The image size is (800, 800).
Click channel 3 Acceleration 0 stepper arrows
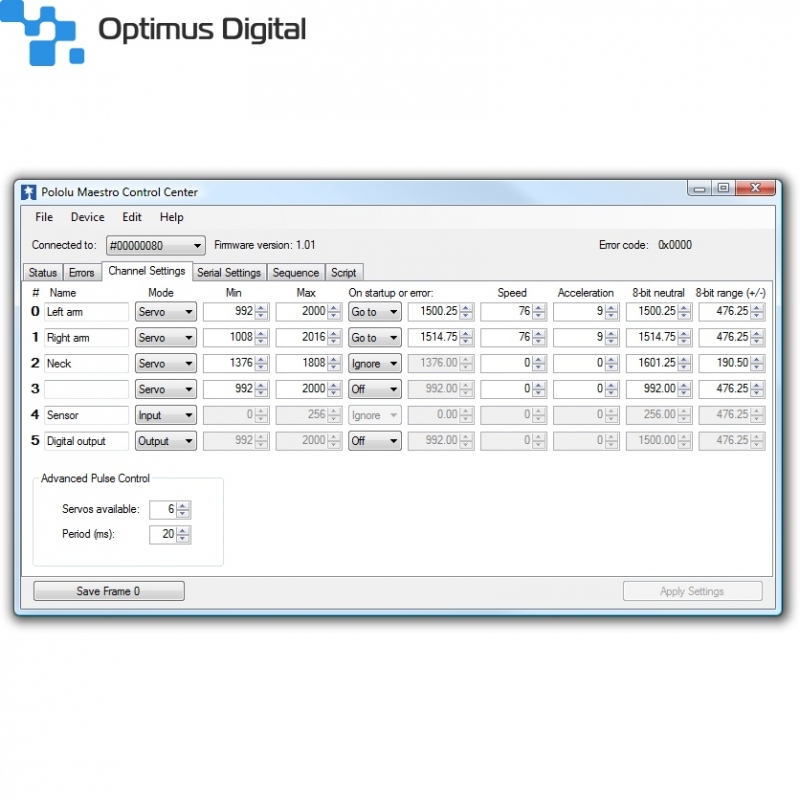(612, 389)
